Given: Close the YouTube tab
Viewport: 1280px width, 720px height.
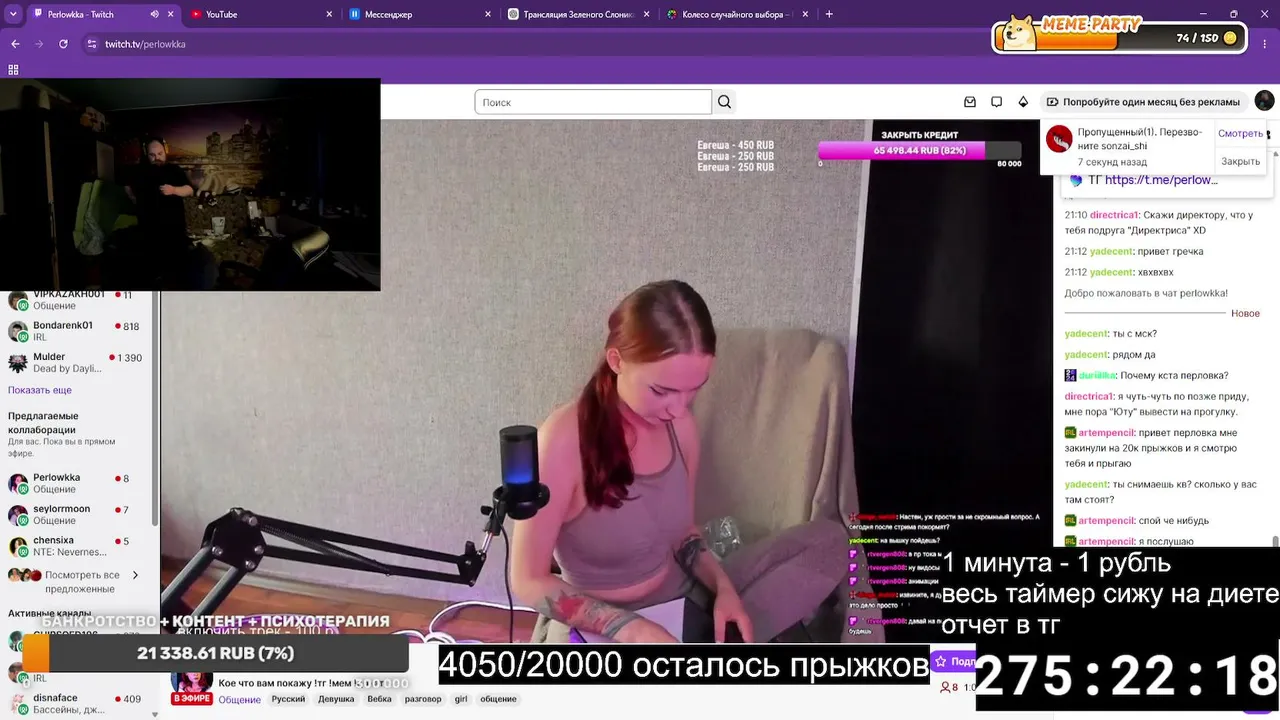Looking at the screenshot, I should tap(329, 14).
